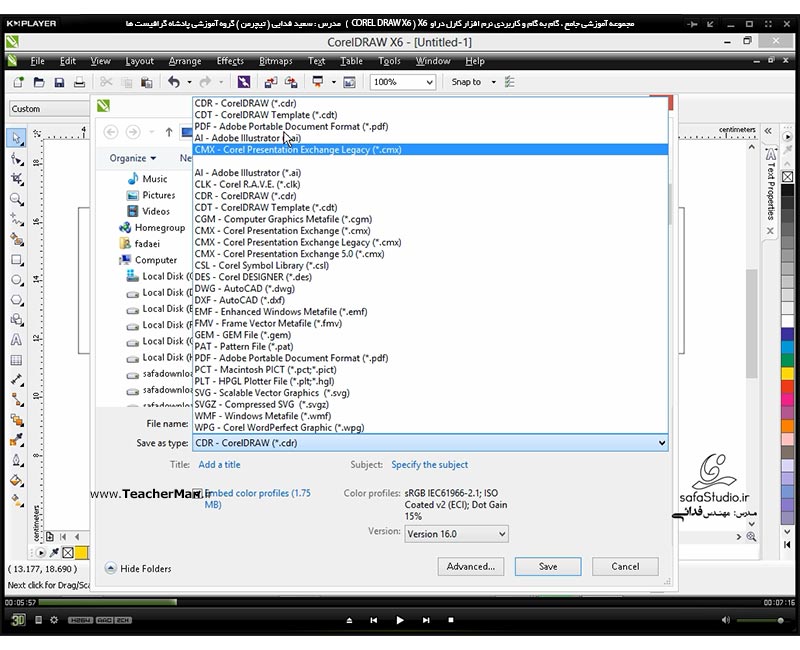The image size is (800, 650).
Task: Select the Crop tool
Action: (x=16, y=179)
